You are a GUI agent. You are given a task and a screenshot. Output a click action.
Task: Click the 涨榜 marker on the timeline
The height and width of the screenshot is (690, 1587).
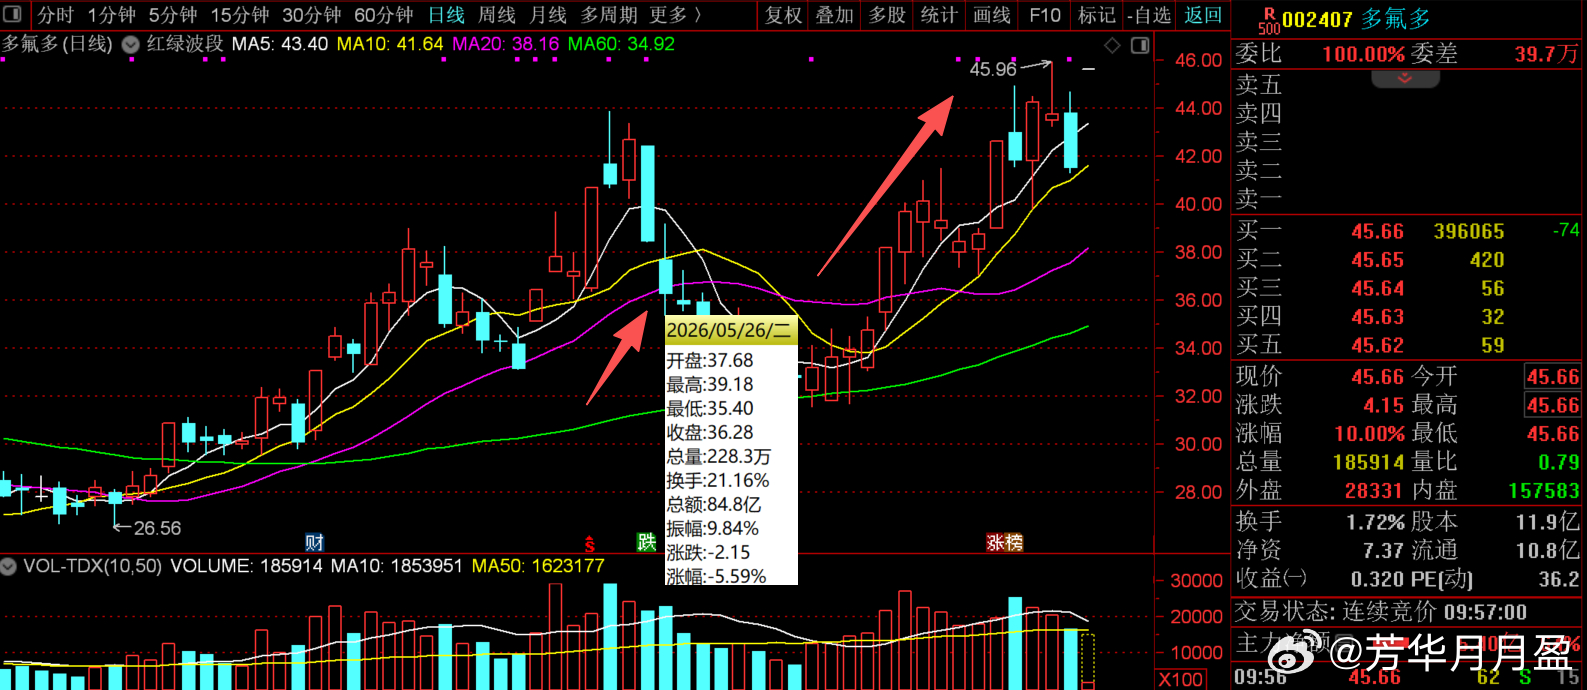coord(1004,542)
